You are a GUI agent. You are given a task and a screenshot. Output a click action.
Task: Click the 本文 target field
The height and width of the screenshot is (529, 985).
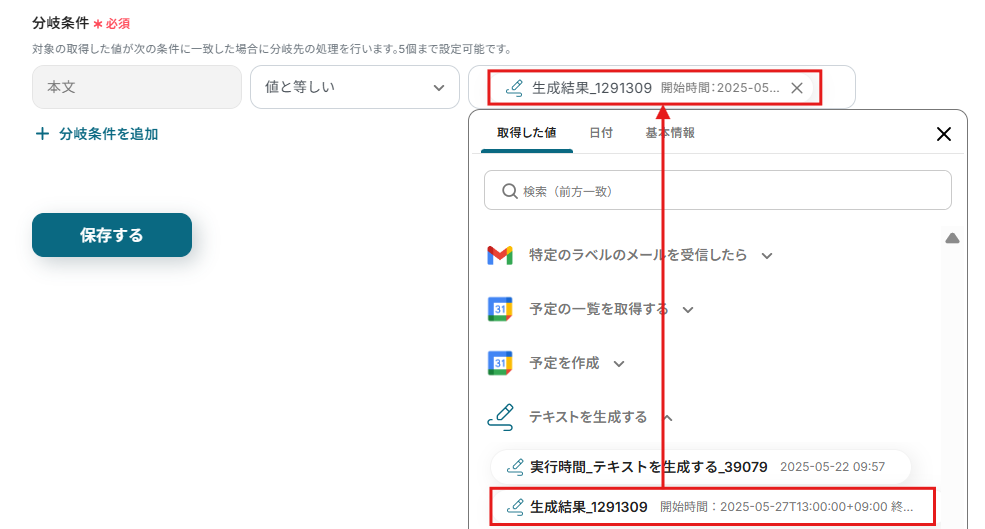(137, 87)
